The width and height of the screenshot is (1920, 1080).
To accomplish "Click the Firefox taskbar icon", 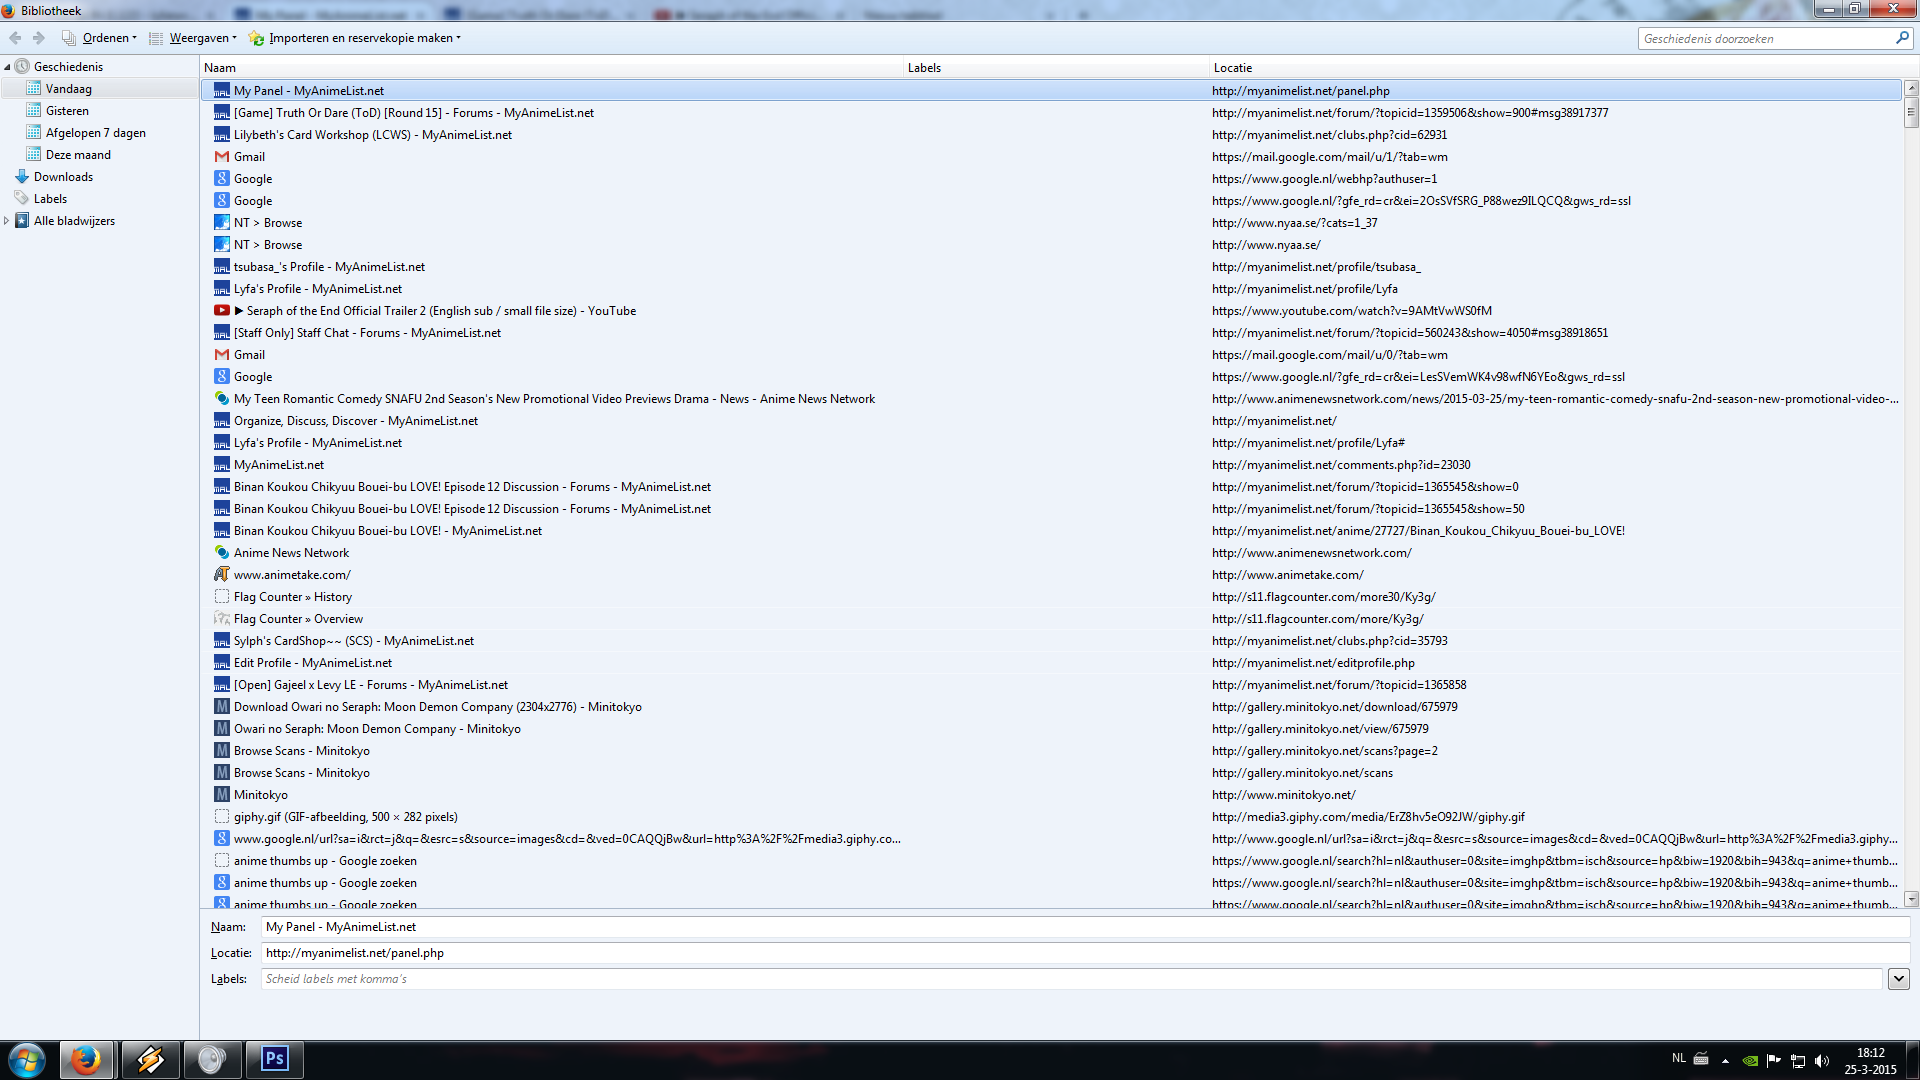I will point(86,1059).
